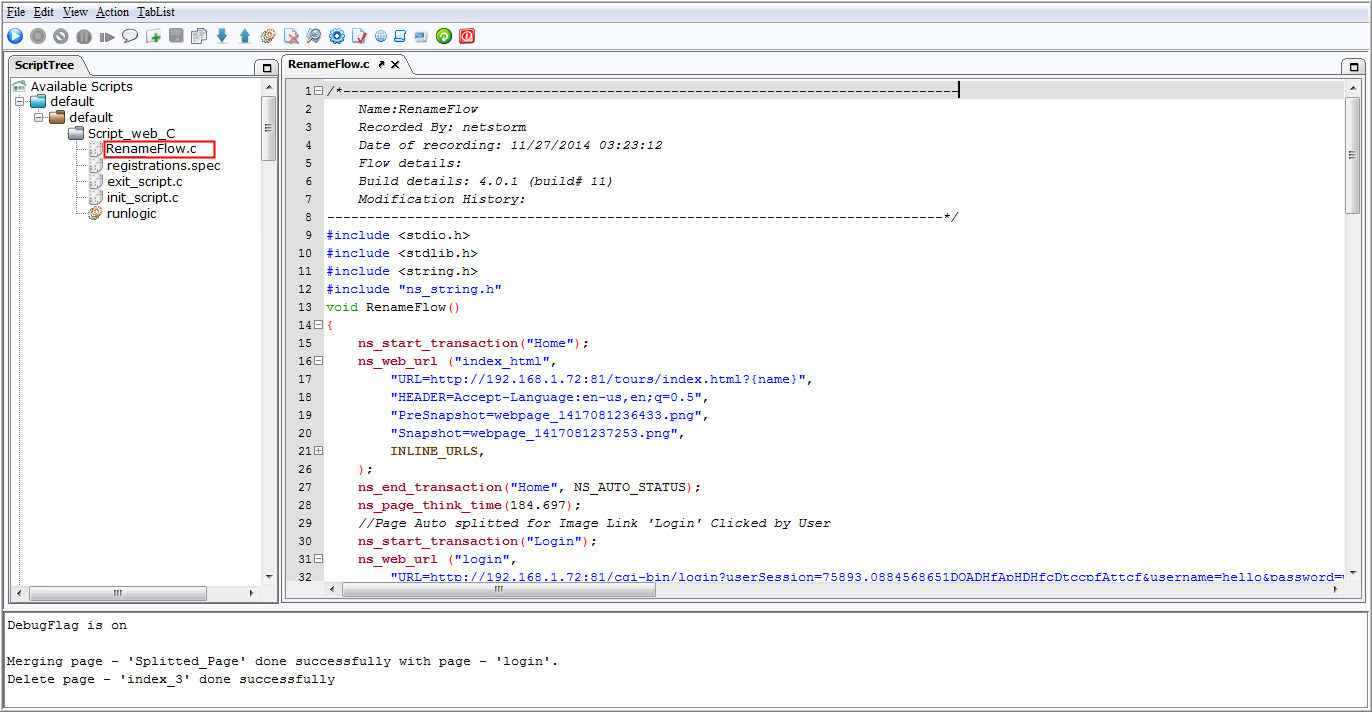Viewport: 1372px width, 712px height.
Task: Collapse the login ns_web_url fold at line 31
Action: 318,559
